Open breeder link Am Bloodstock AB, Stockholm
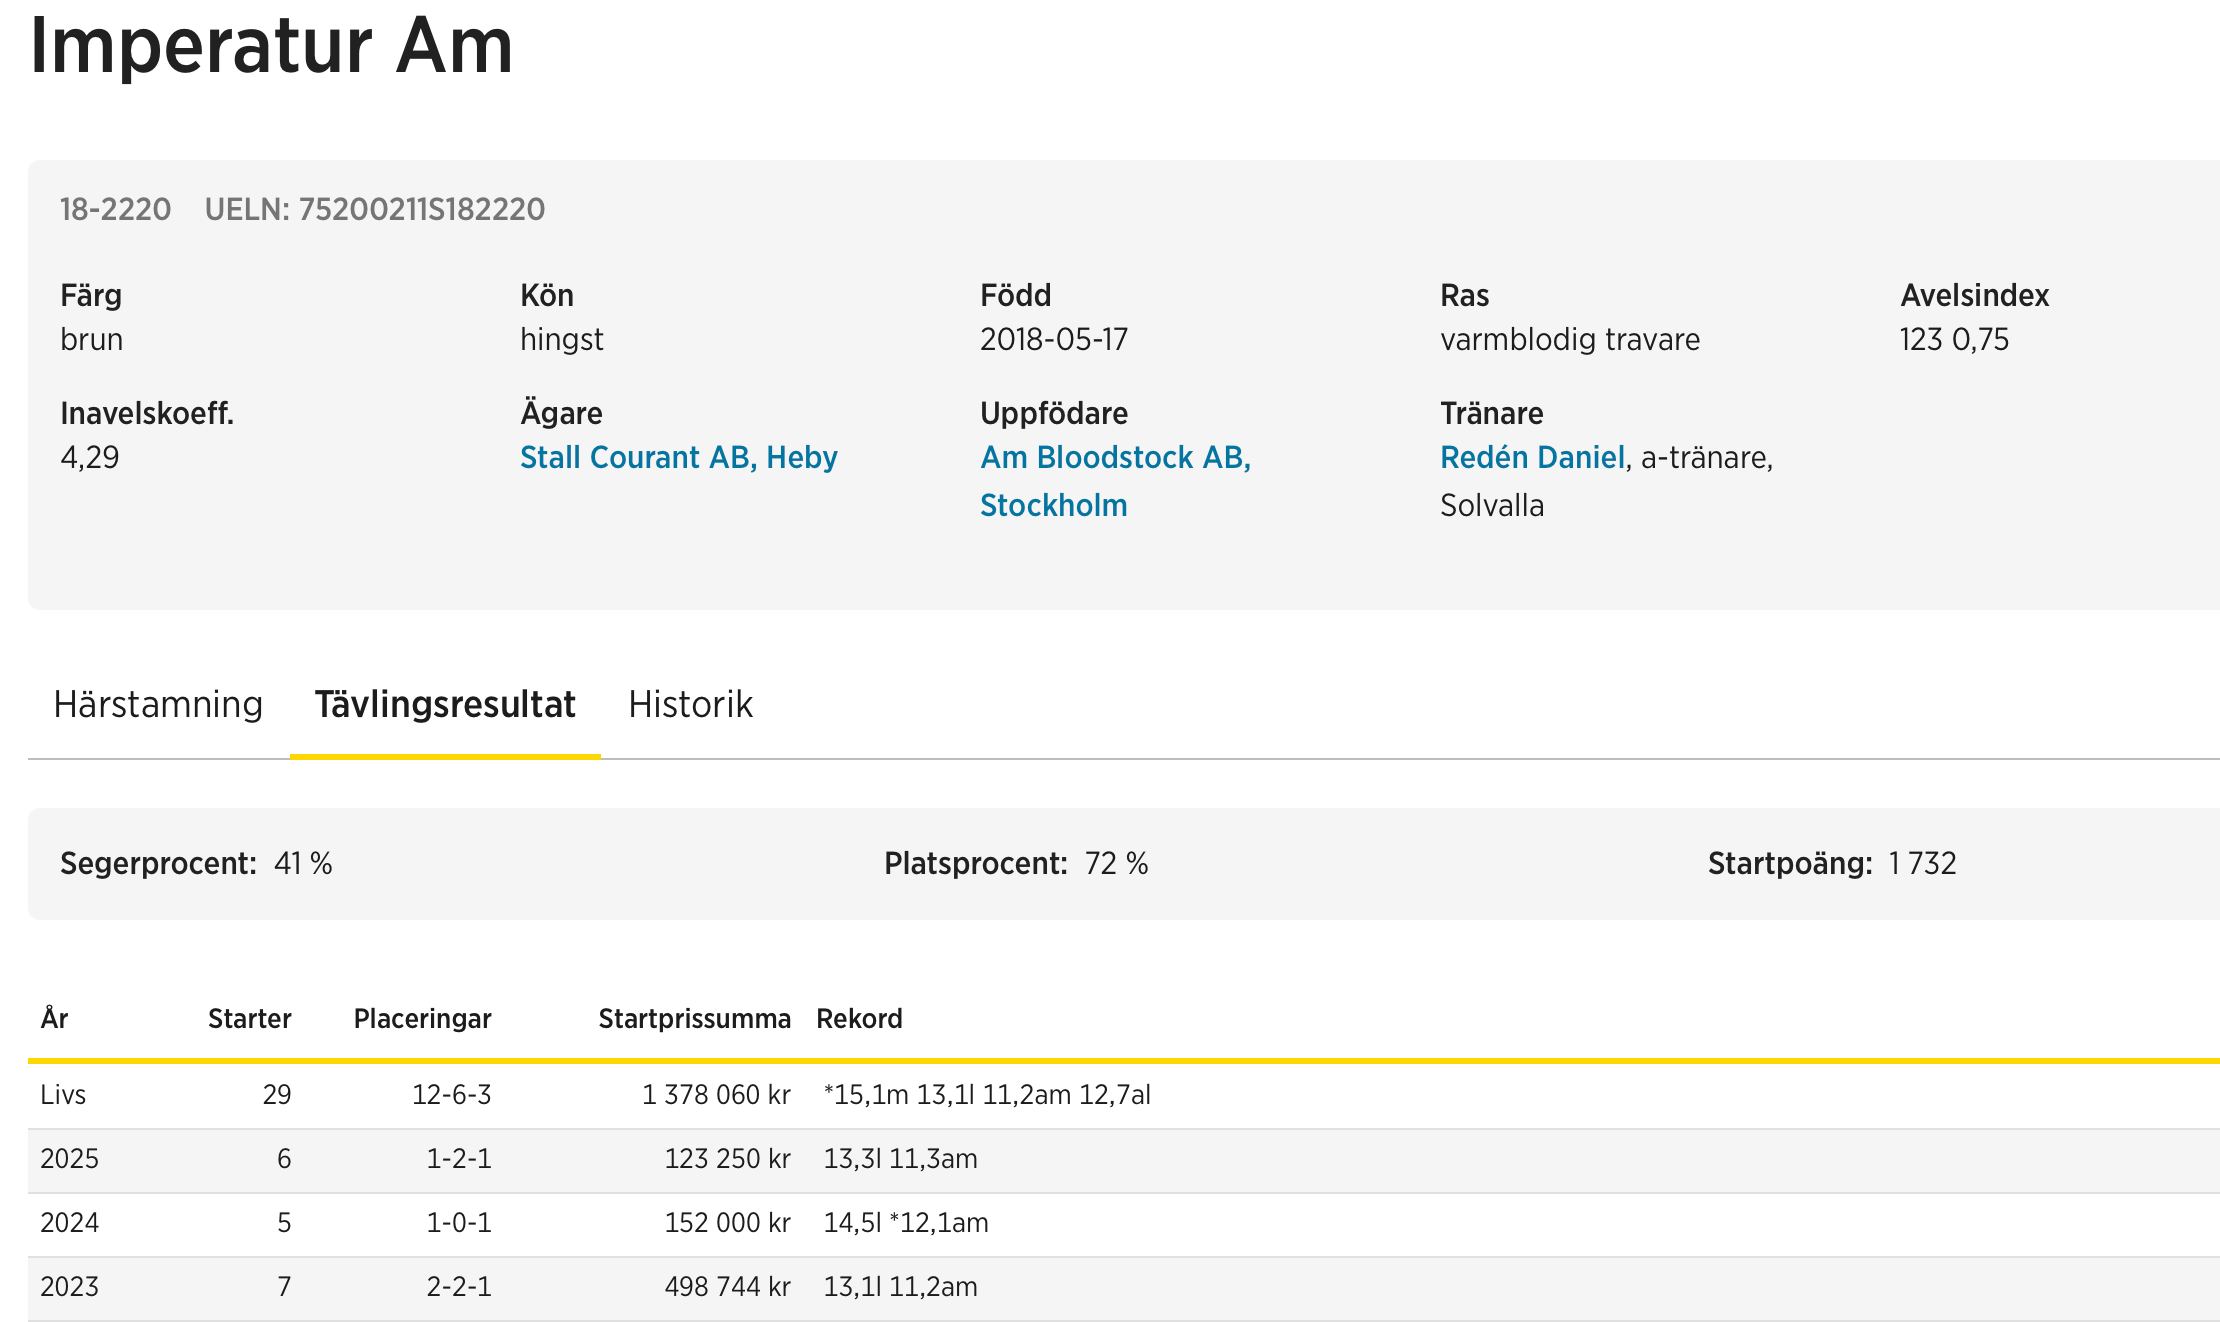 pos(1115,481)
